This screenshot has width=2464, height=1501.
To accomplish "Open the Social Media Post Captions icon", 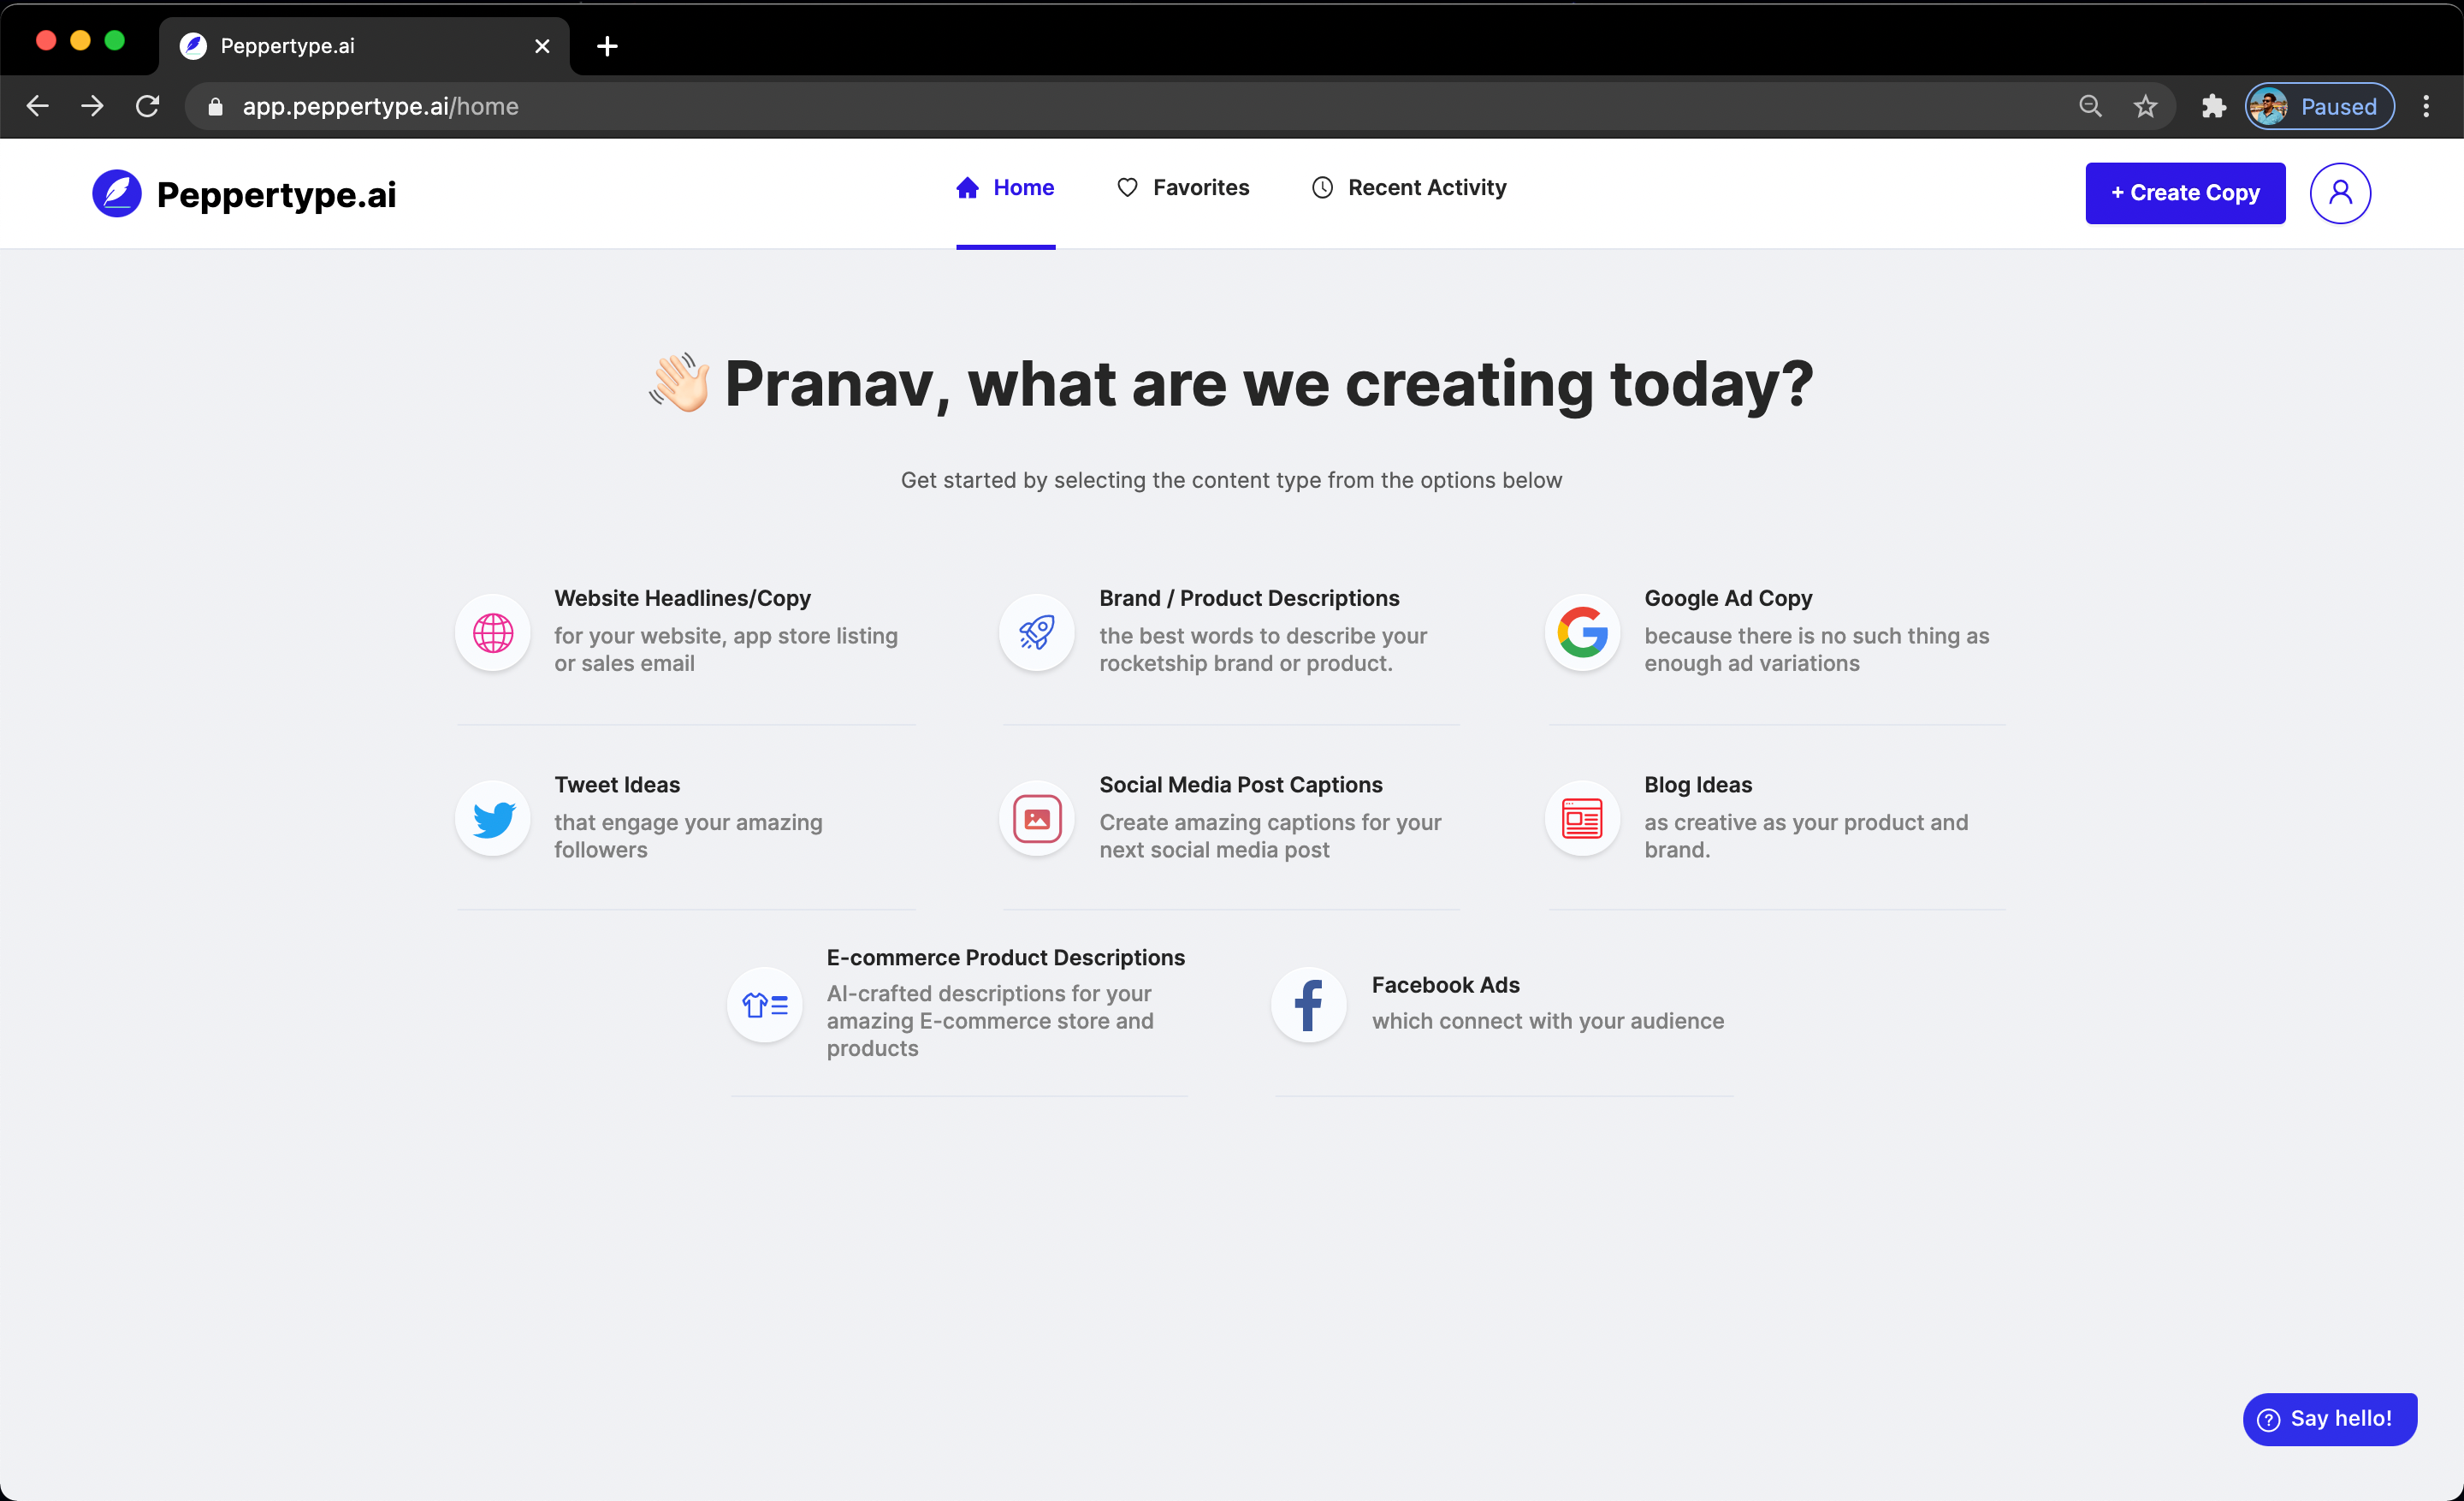I will pos(1036,819).
